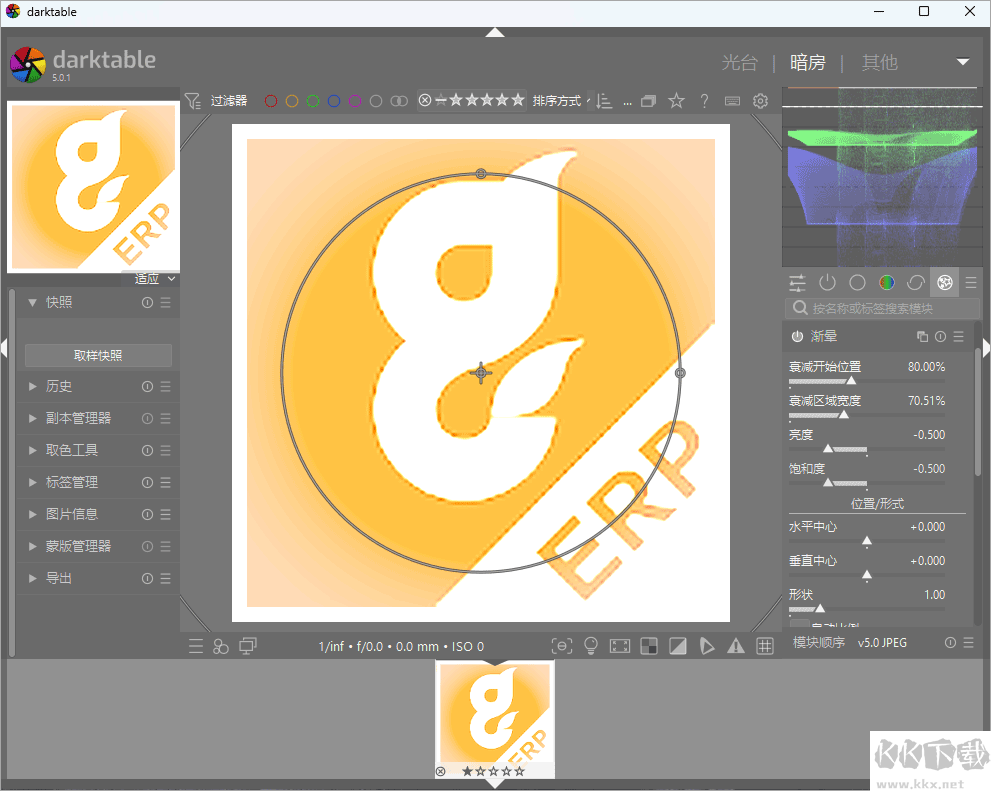This screenshot has height=791, width=991.
Task: Open the help question mark icon
Action: [x=704, y=101]
